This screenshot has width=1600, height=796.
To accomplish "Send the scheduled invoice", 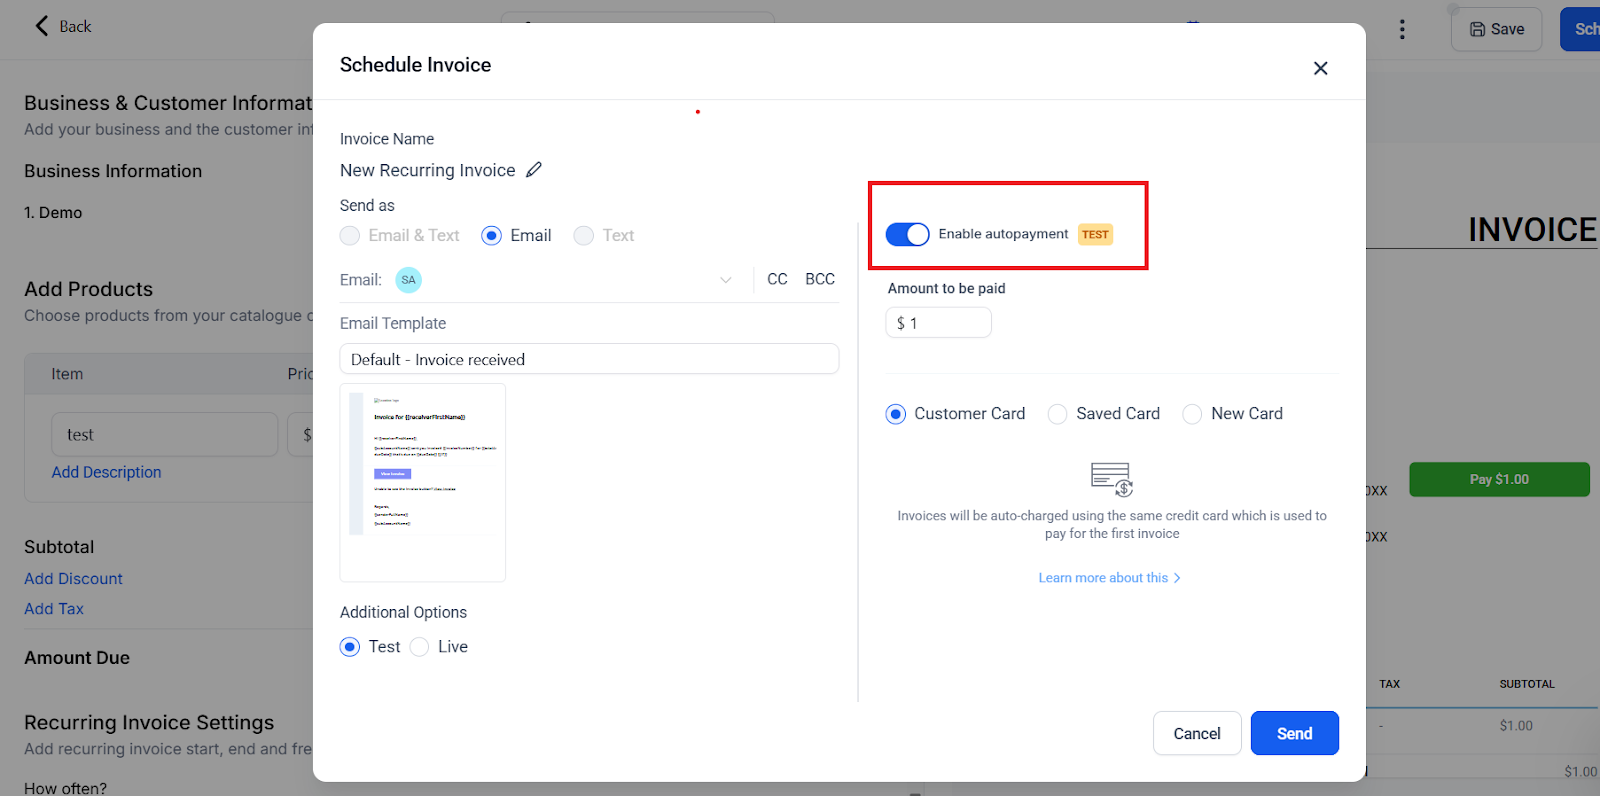I will coord(1295,733).
